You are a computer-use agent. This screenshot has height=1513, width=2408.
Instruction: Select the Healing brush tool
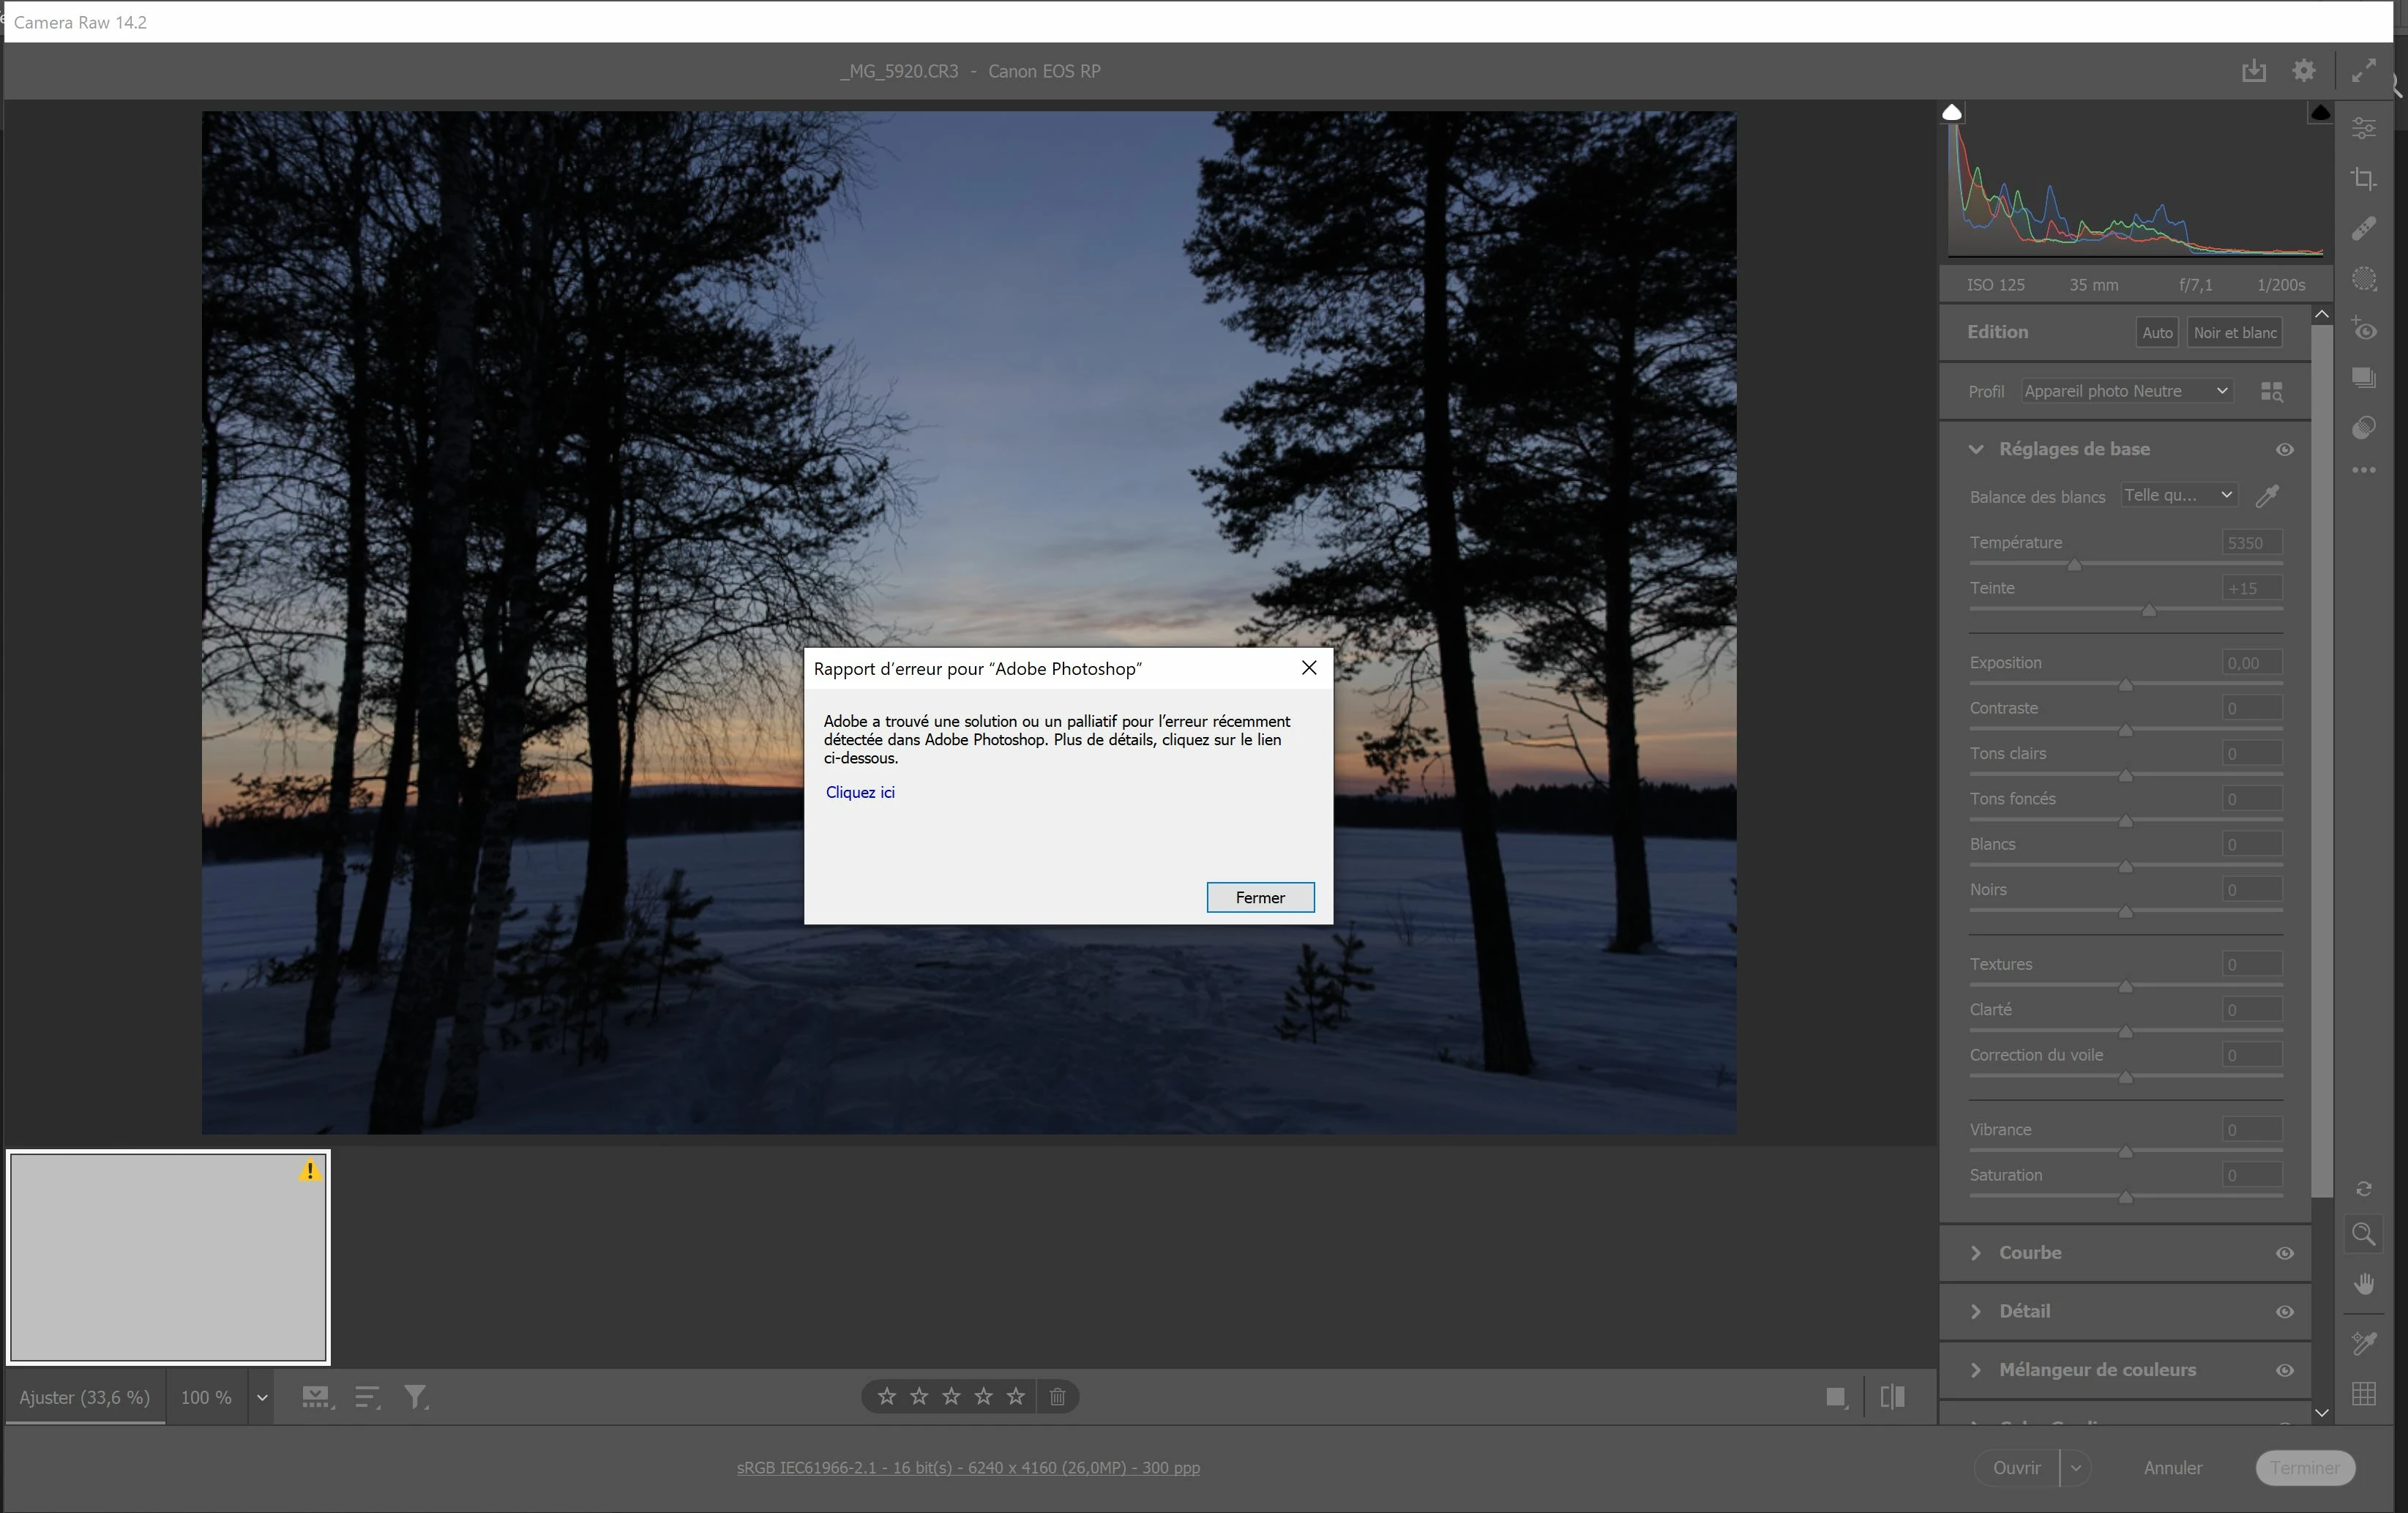[x=2363, y=229]
